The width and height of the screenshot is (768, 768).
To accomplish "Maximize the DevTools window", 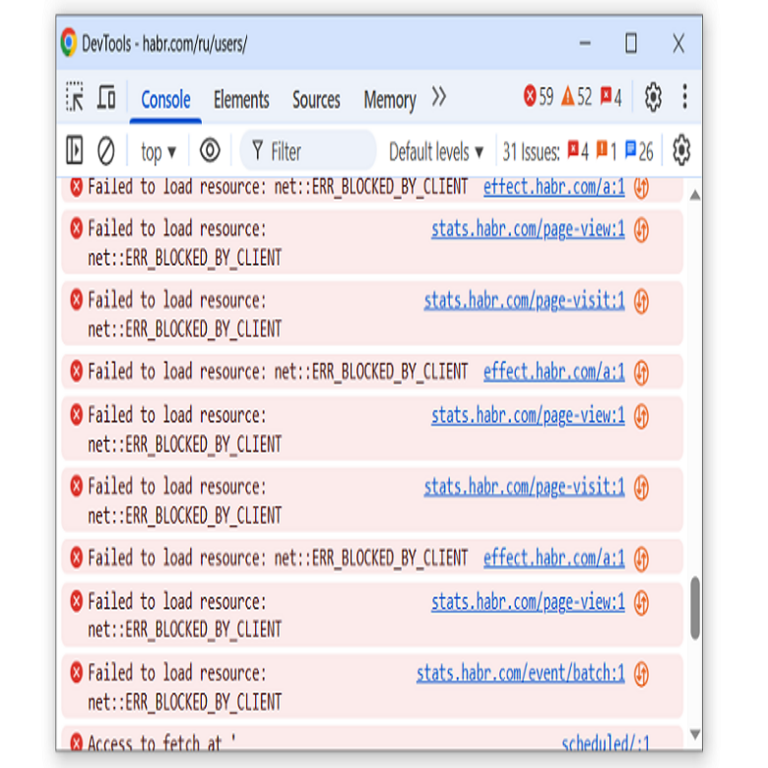I will click(631, 43).
